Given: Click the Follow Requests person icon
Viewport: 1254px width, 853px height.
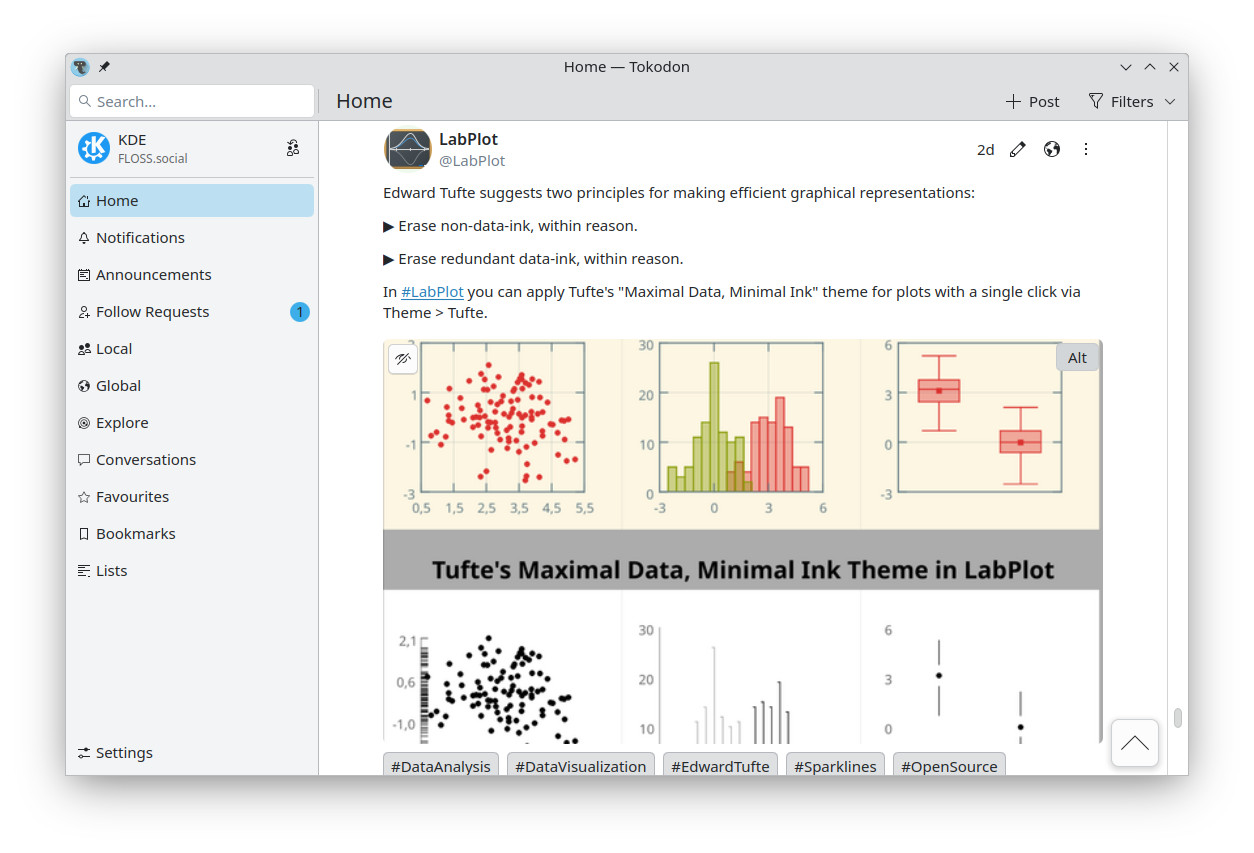Looking at the screenshot, I should coord(84,312).
